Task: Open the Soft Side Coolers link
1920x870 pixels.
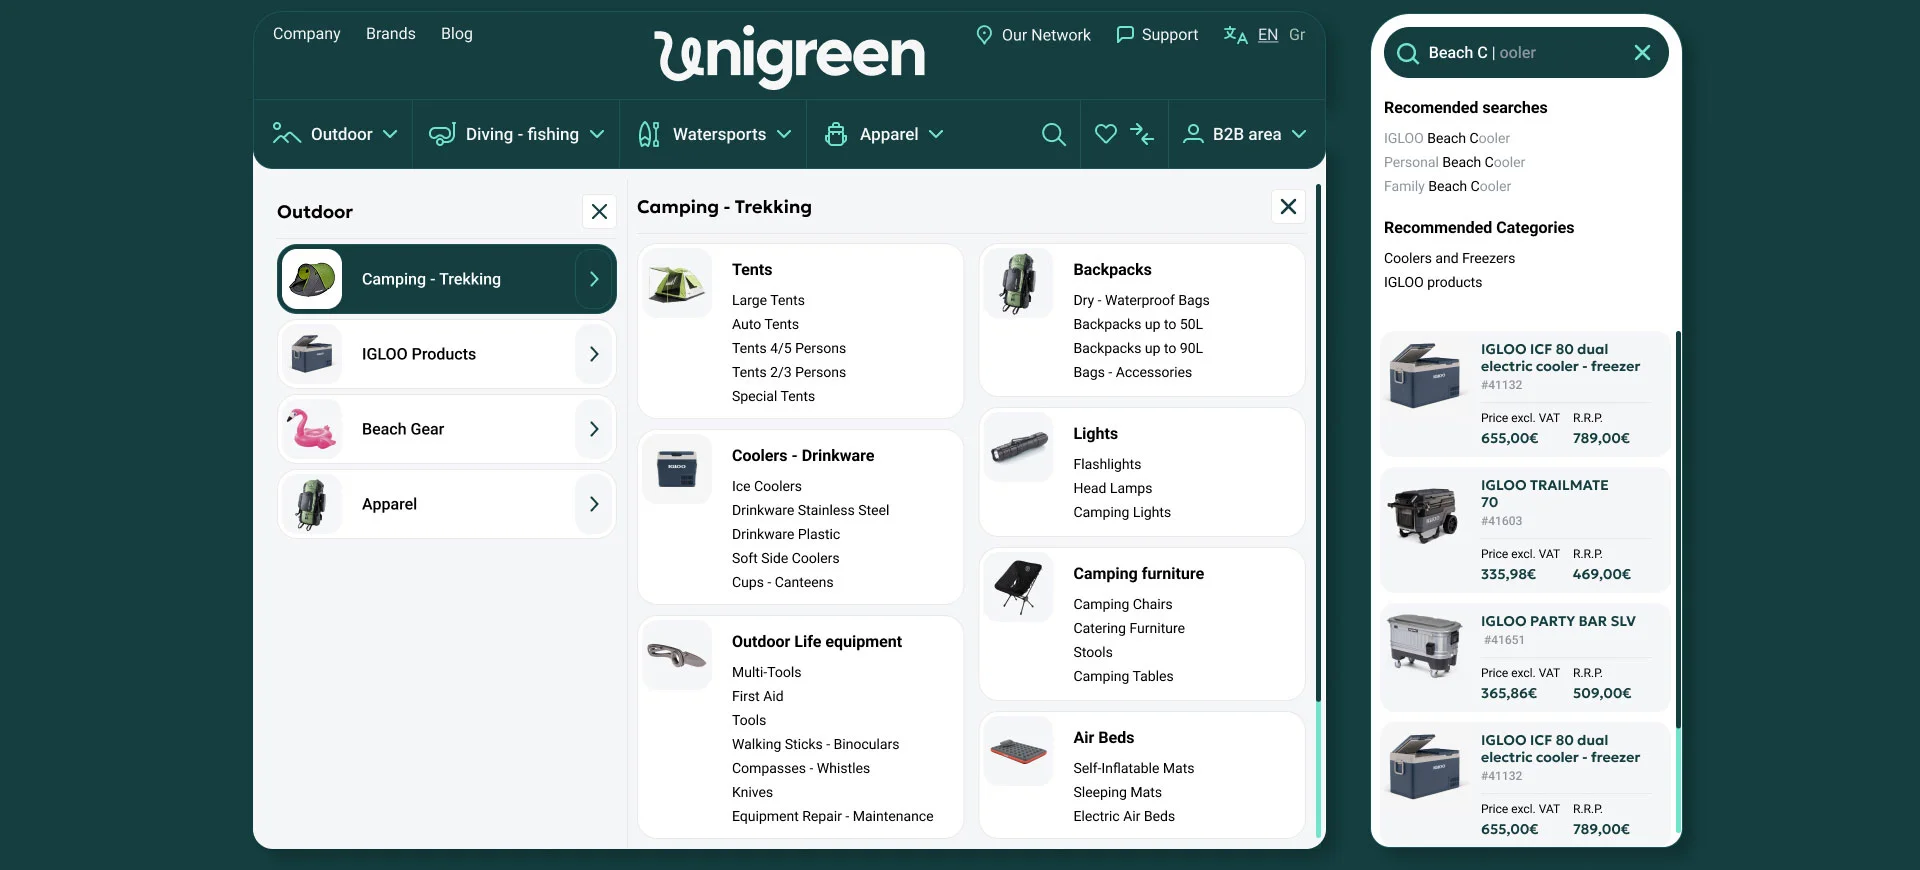Action: click(785, 558)
